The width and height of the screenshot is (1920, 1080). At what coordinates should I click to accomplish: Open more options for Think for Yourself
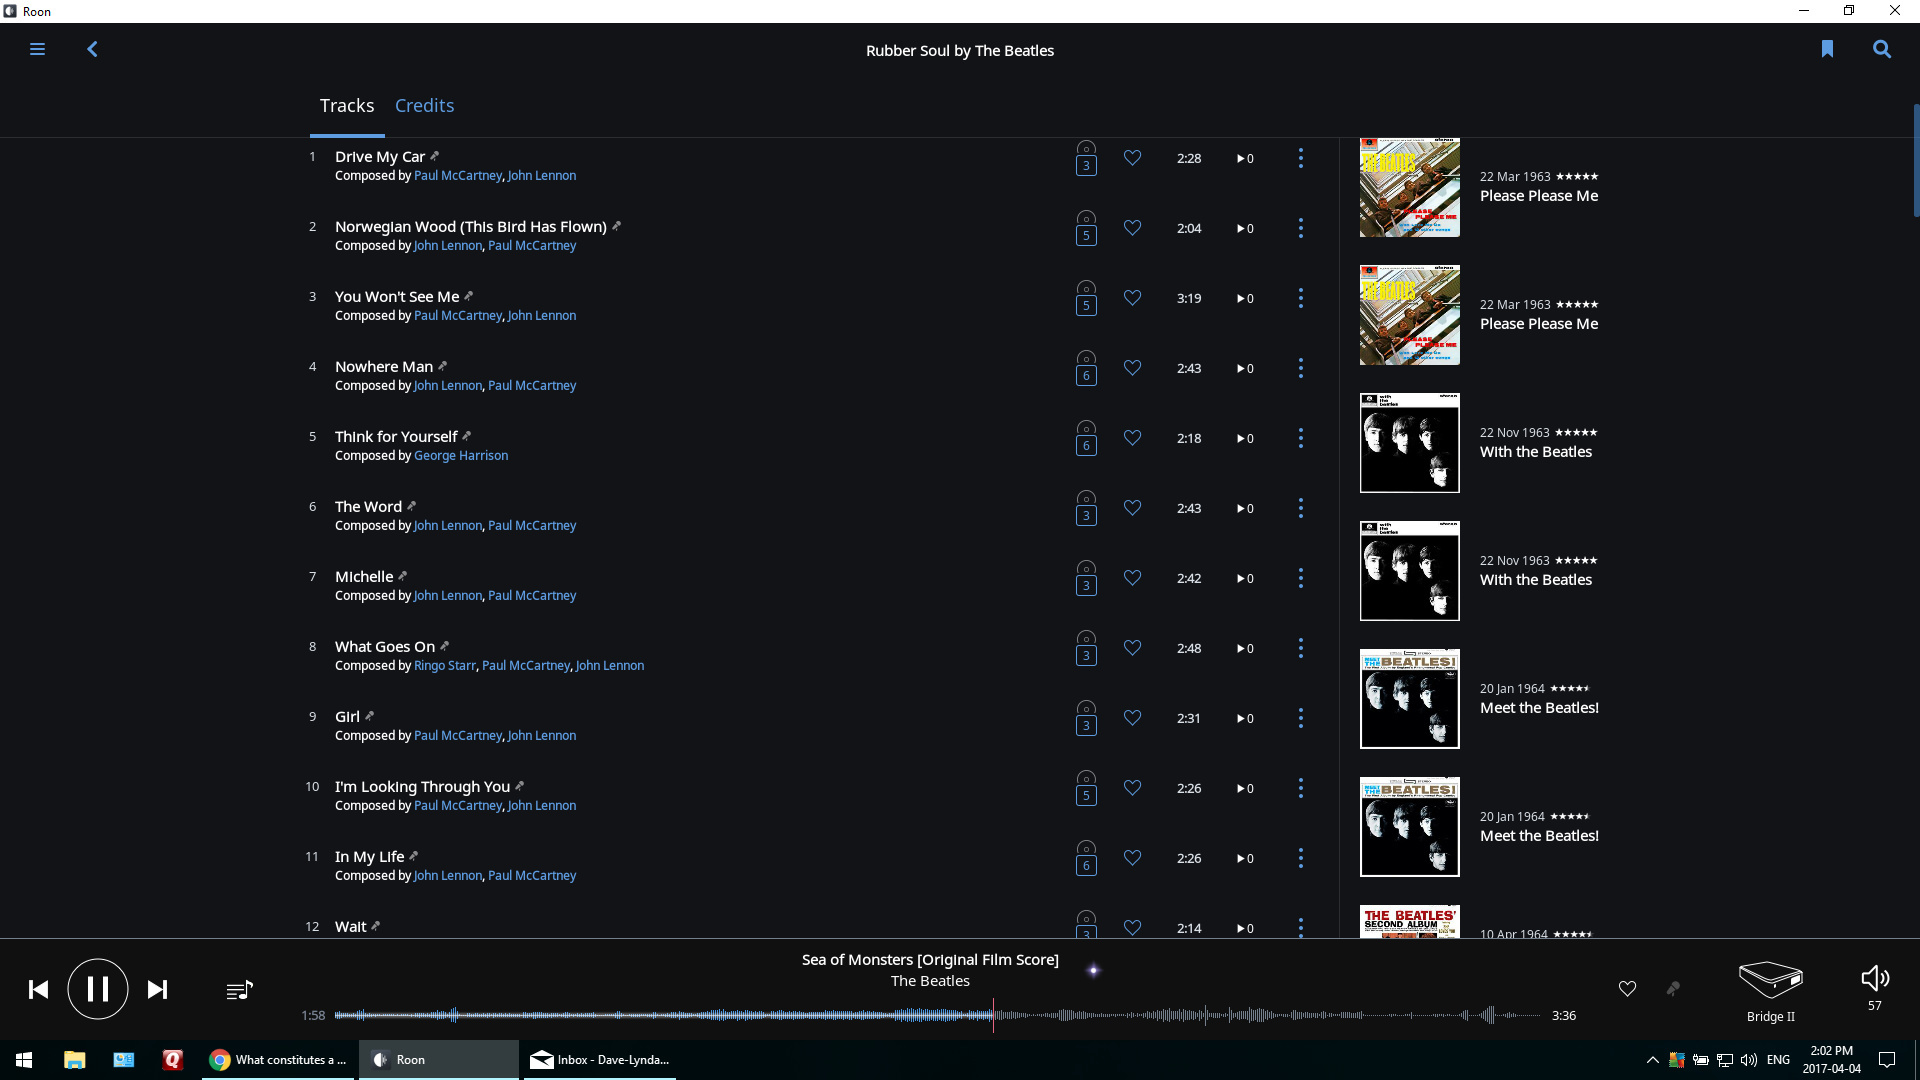coord(1300,438)
